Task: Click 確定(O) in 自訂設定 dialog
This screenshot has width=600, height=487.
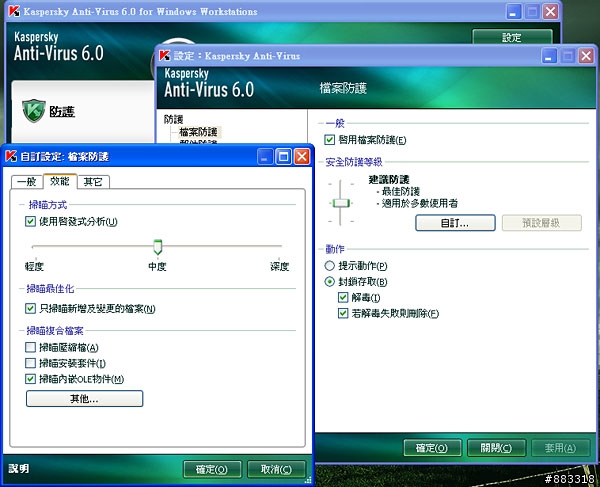Action: 212,469
